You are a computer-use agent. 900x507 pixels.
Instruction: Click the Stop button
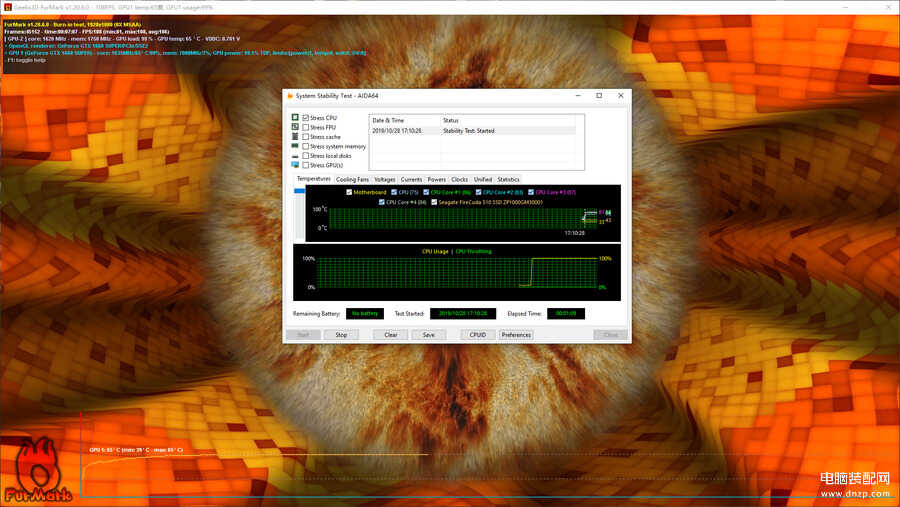coord(341,335)
